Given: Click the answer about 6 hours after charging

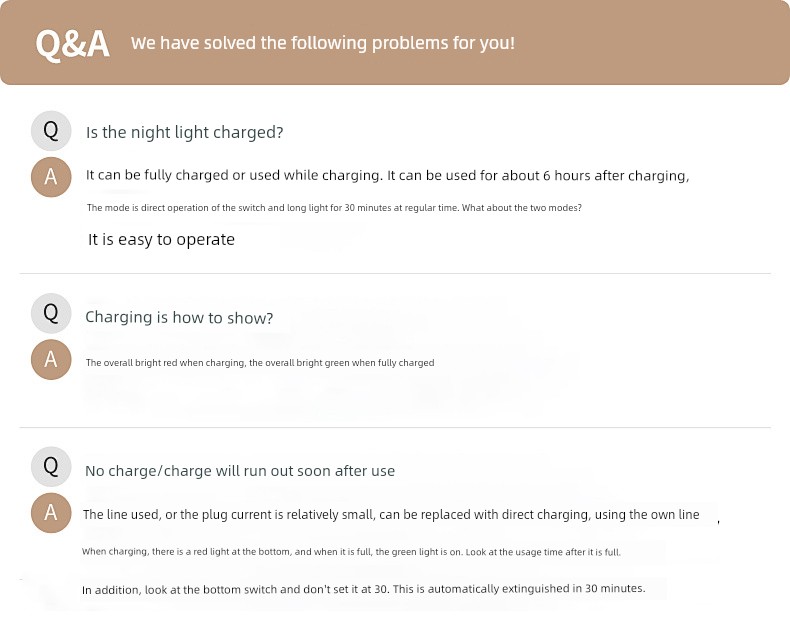Looking at the screenshot, I should 387,176.
